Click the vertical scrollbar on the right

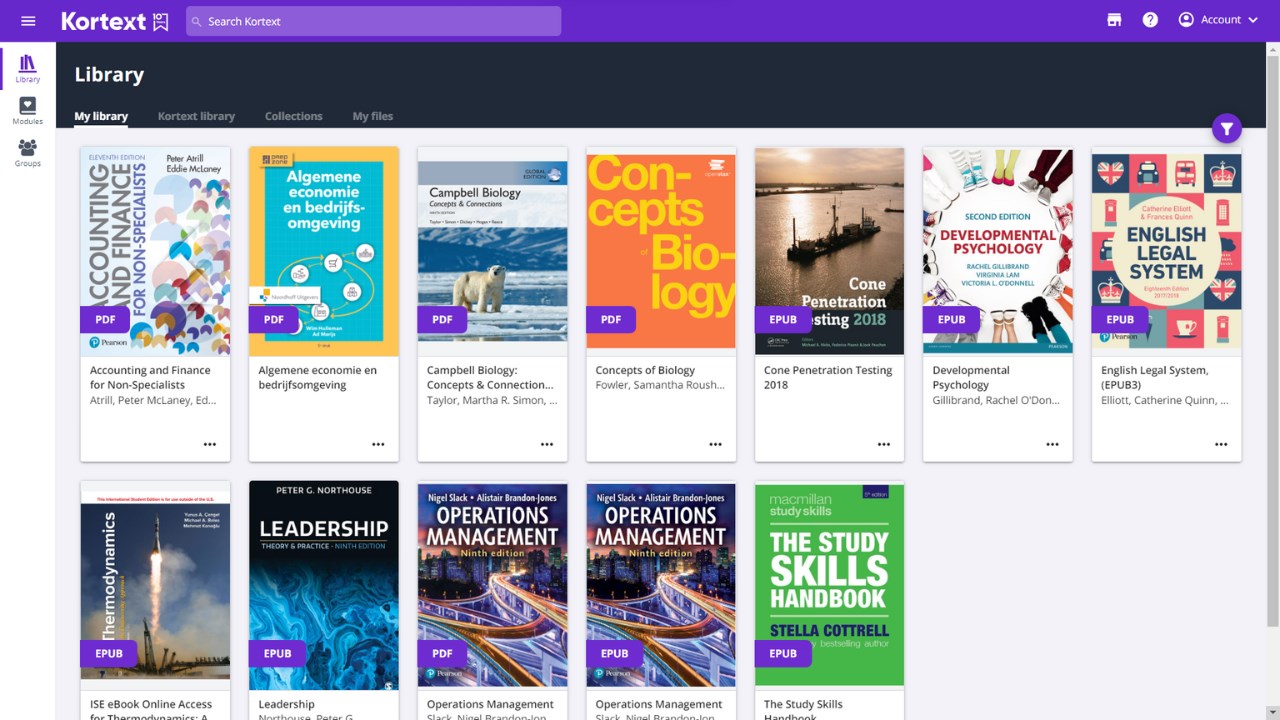click(x=1273, y=340)
